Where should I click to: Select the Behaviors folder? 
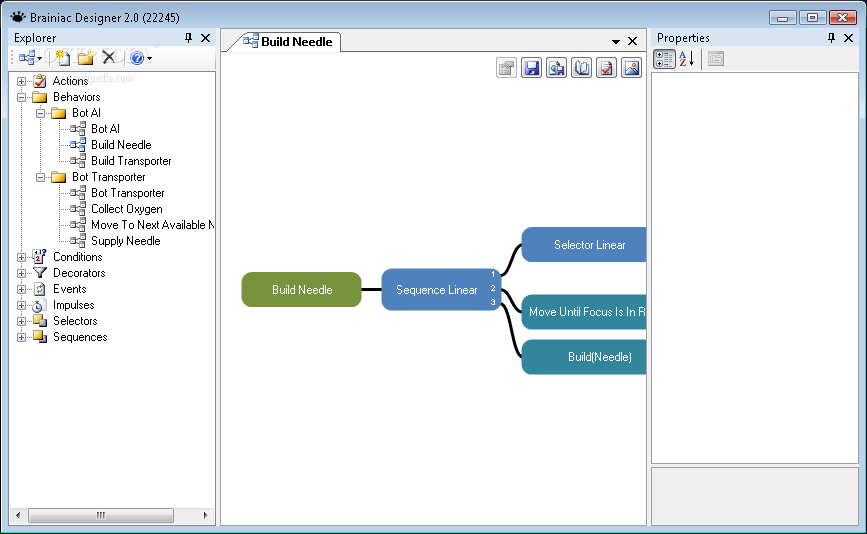click(x=76, y=97)
